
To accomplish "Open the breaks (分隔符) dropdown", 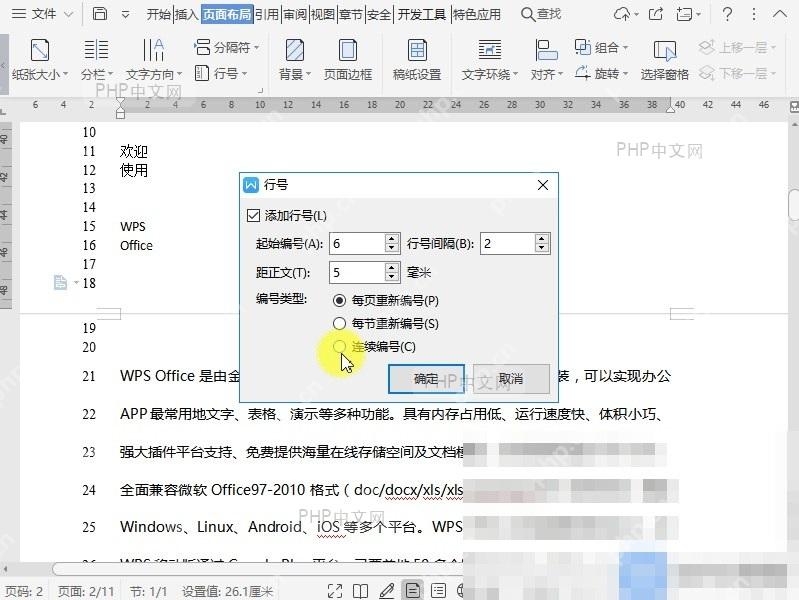I will tap(227, 47).
